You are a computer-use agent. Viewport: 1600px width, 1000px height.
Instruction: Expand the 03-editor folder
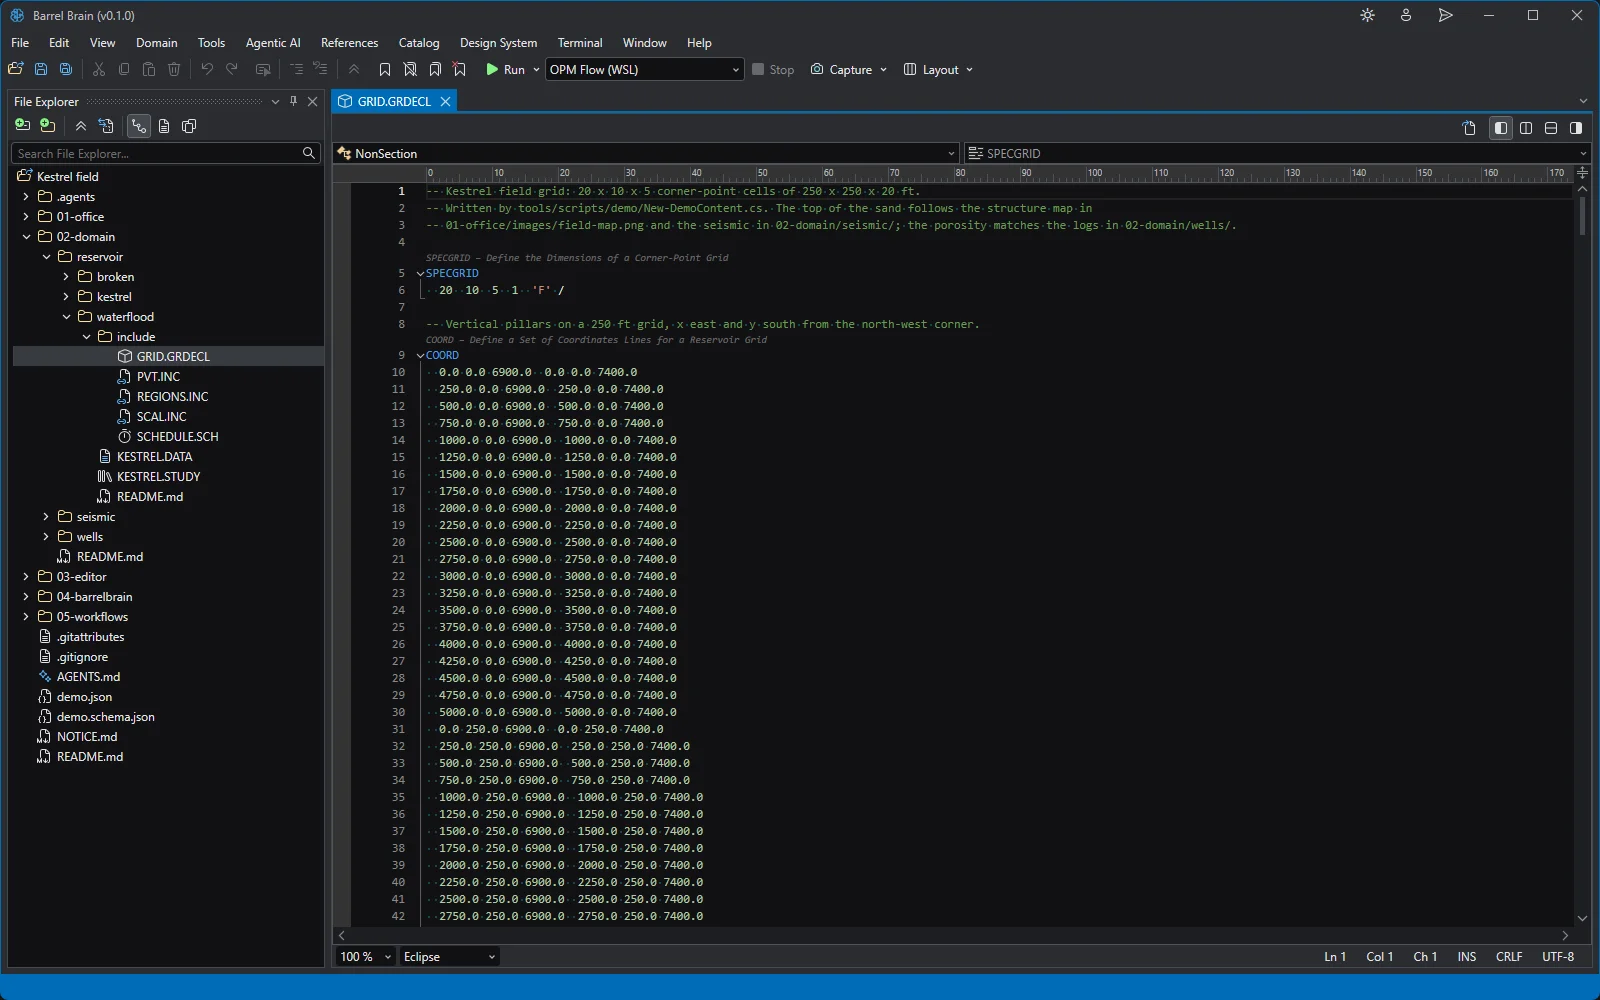click(x=26, y=577)
